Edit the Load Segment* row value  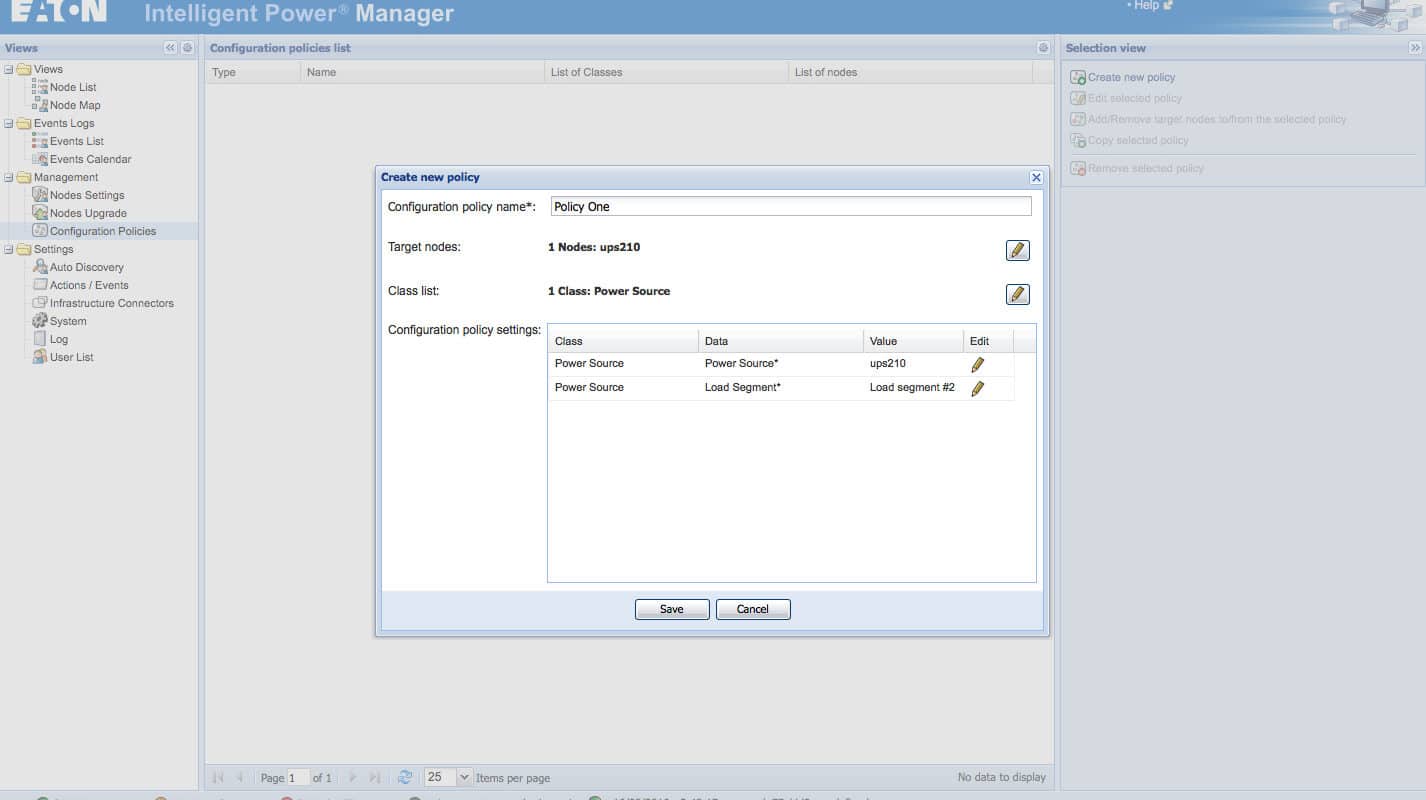tap(977, 389)
